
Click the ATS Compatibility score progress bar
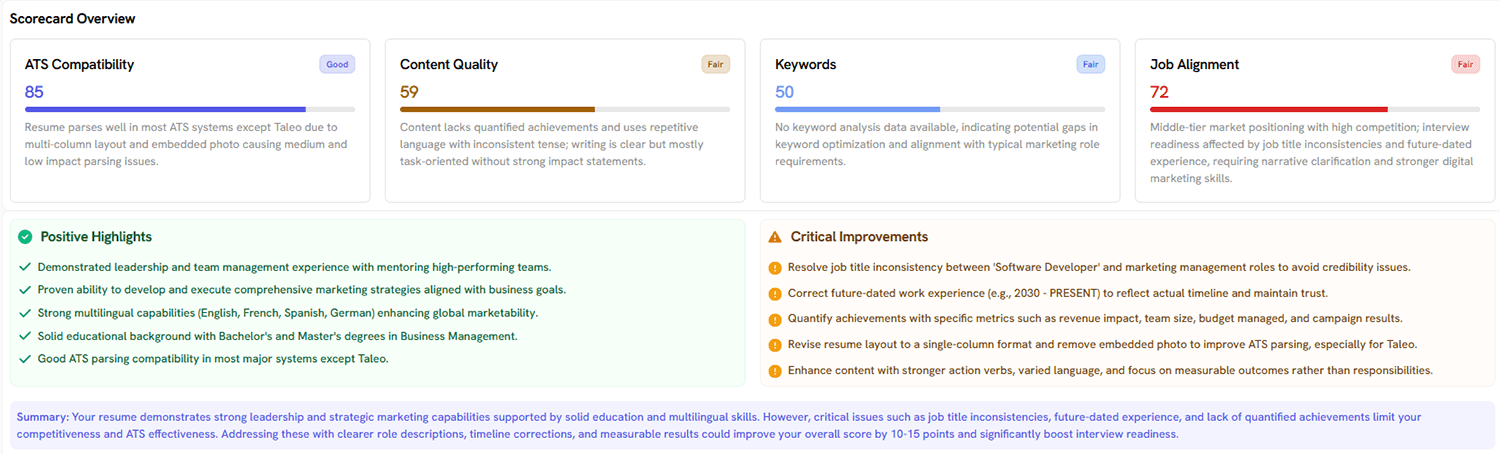(x=190, y=109)
